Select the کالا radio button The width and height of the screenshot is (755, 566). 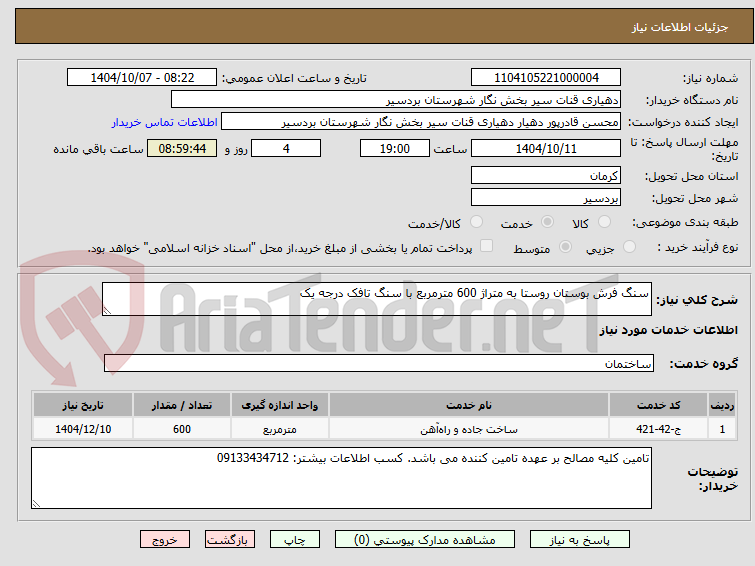[x=604, y=222]
